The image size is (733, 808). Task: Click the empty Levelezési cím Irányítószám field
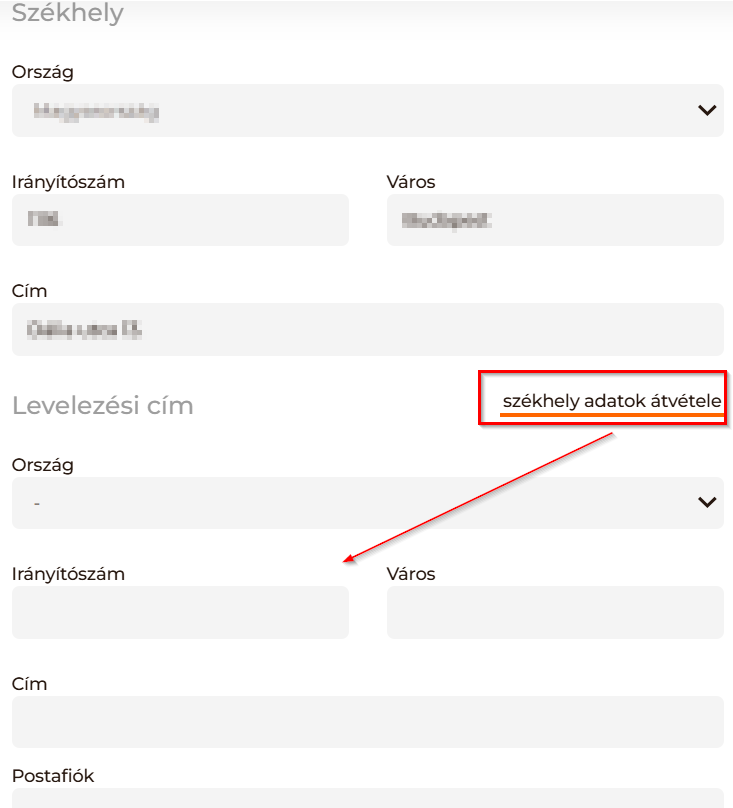(180, 612)
